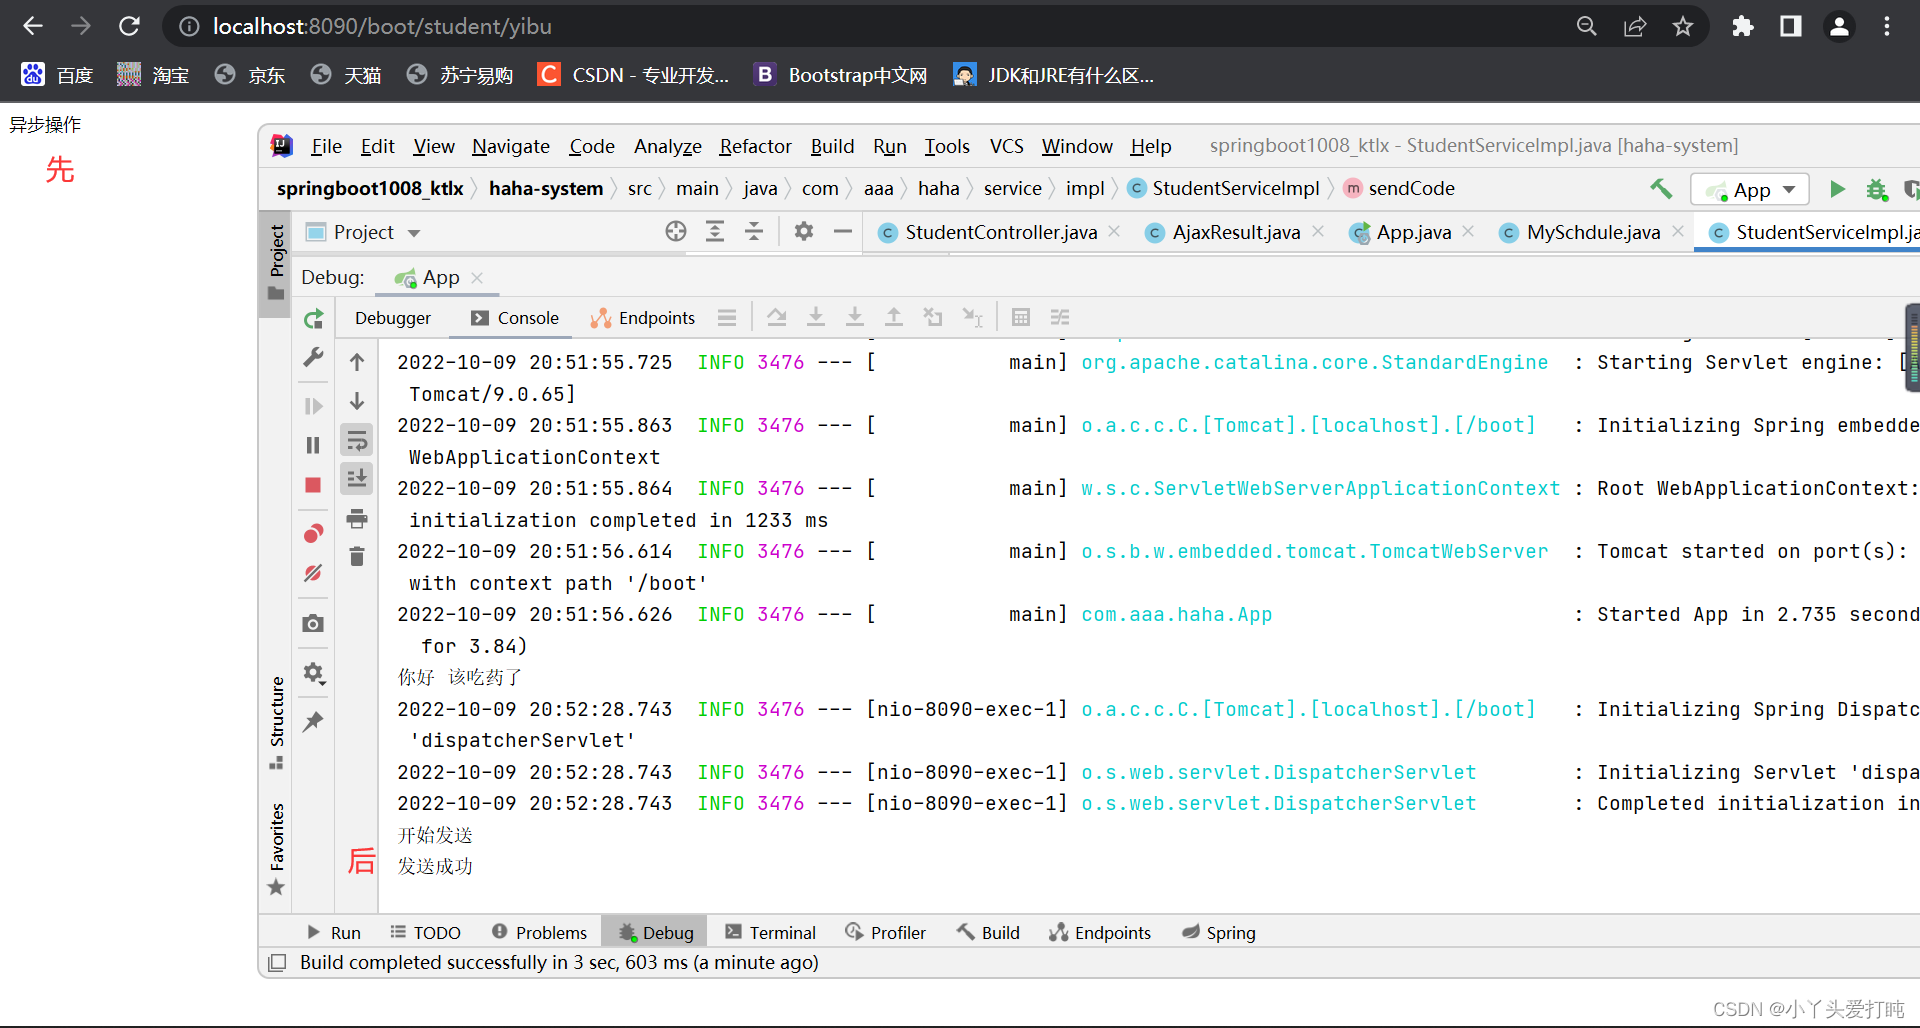Click the red Stop icon in Debug panel

(x=313, y=485)
